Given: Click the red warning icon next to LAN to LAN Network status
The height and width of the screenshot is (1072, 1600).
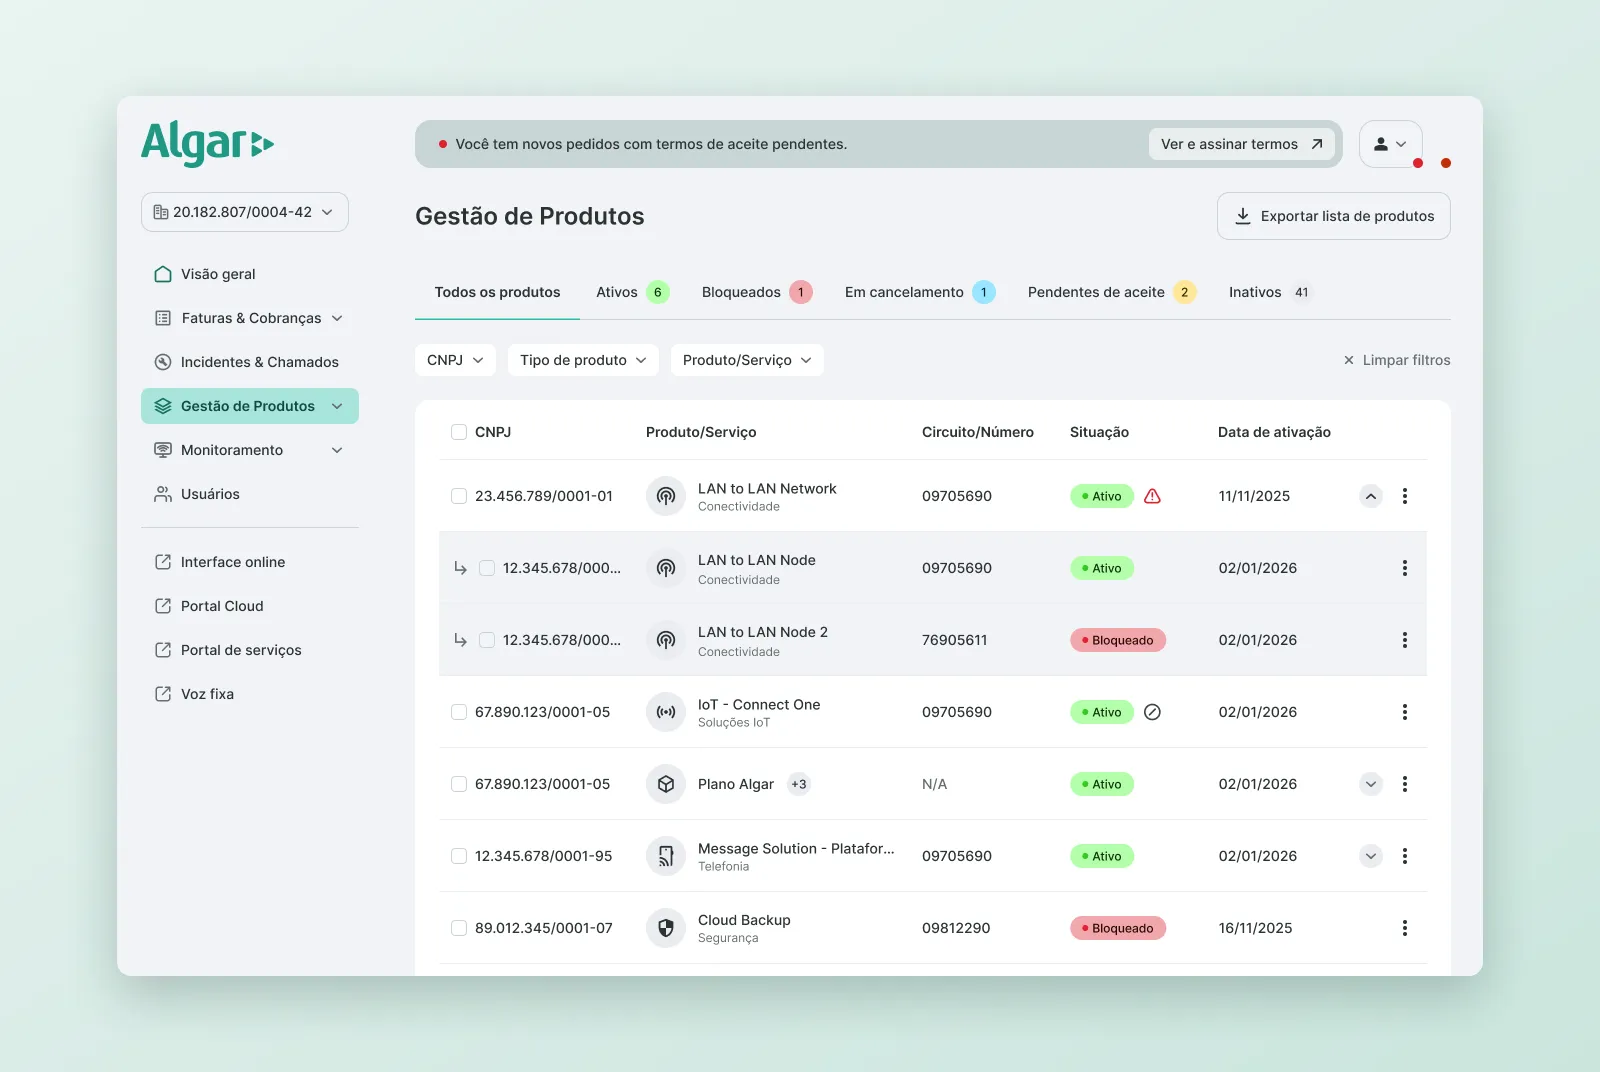Looking at the screenshot, I should pos(1152,496).
